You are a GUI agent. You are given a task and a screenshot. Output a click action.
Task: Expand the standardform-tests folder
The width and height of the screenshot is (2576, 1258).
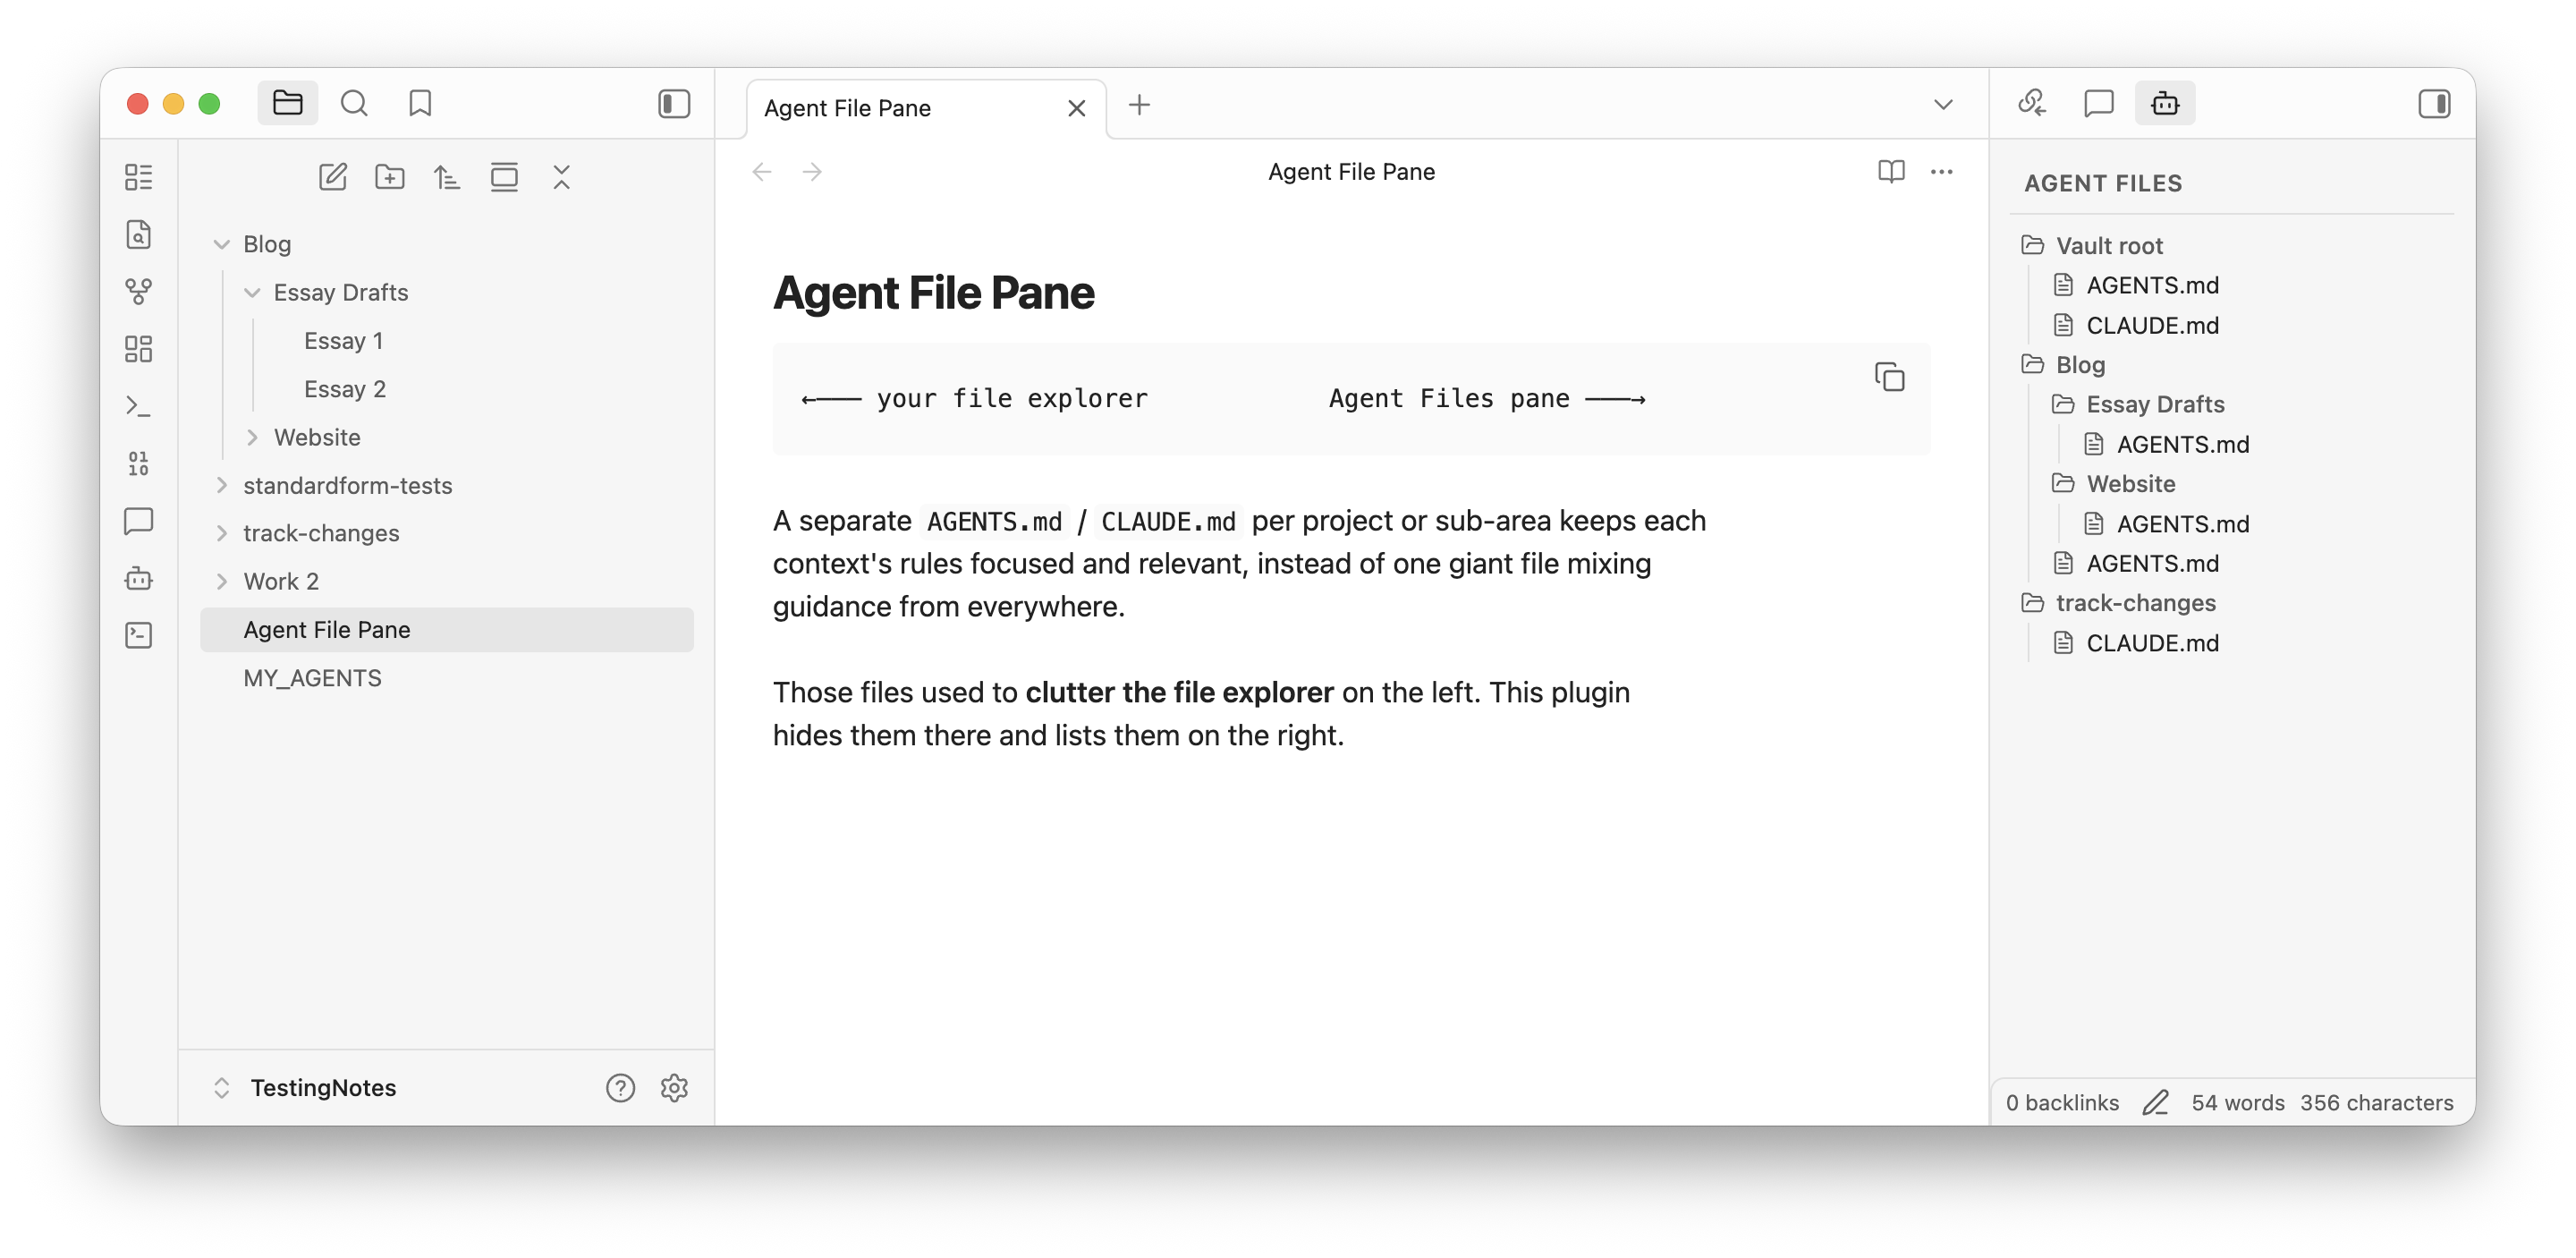coord(446,485)
